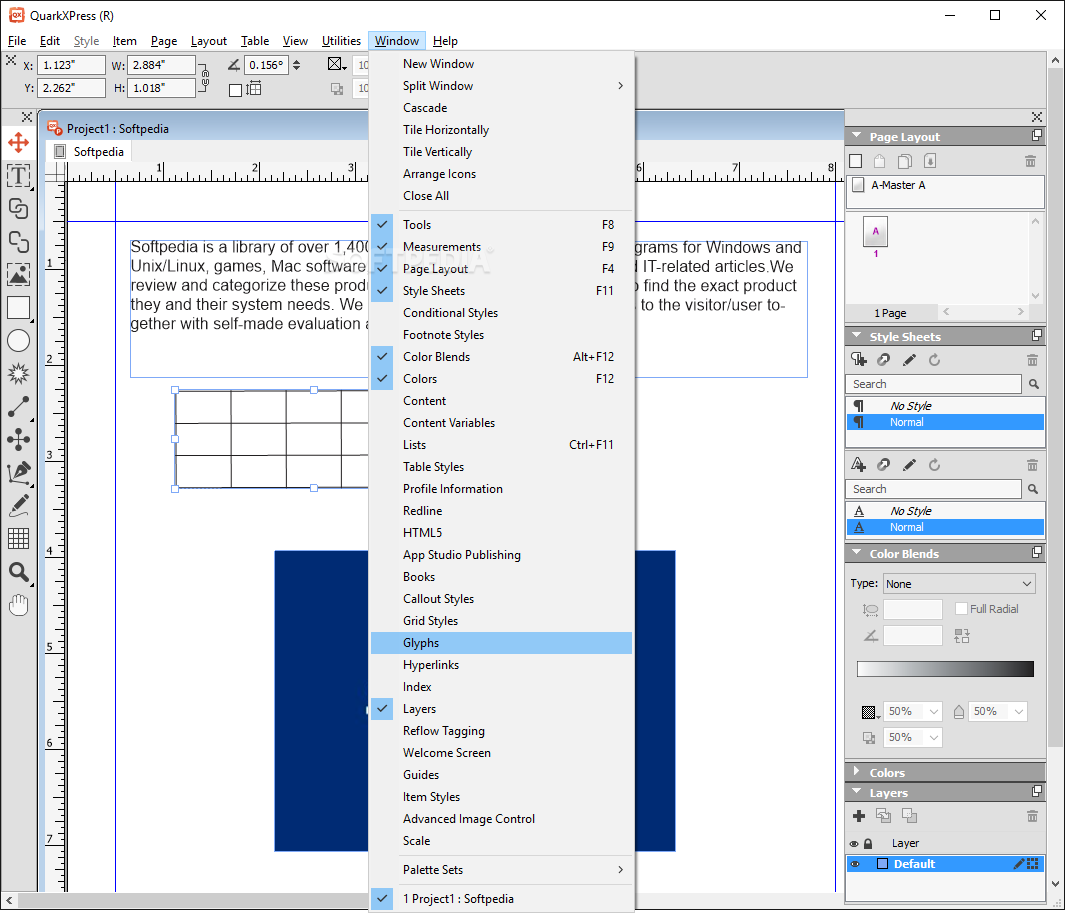Collapse the Layers panel
This screenshot has width=1065, height=913.
pyautogui.click(x=856, y=792)
